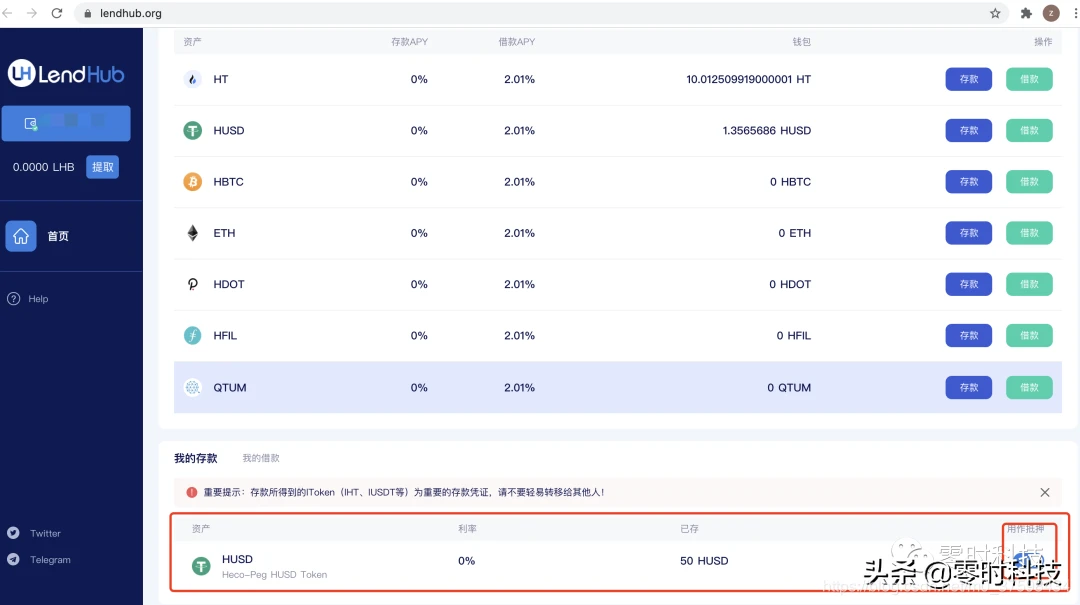Click the lendhub.org address bar
The image size is (1080, 605).
coord(500,13)
